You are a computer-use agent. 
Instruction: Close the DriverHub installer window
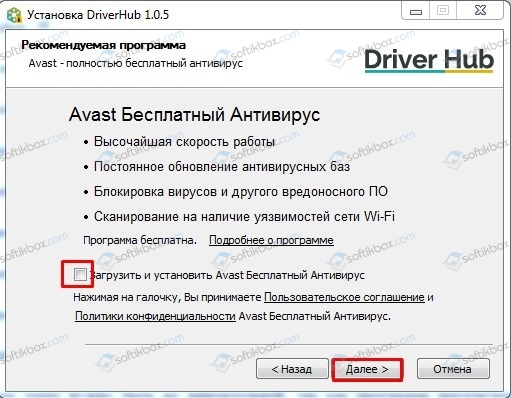click(480, 11)
